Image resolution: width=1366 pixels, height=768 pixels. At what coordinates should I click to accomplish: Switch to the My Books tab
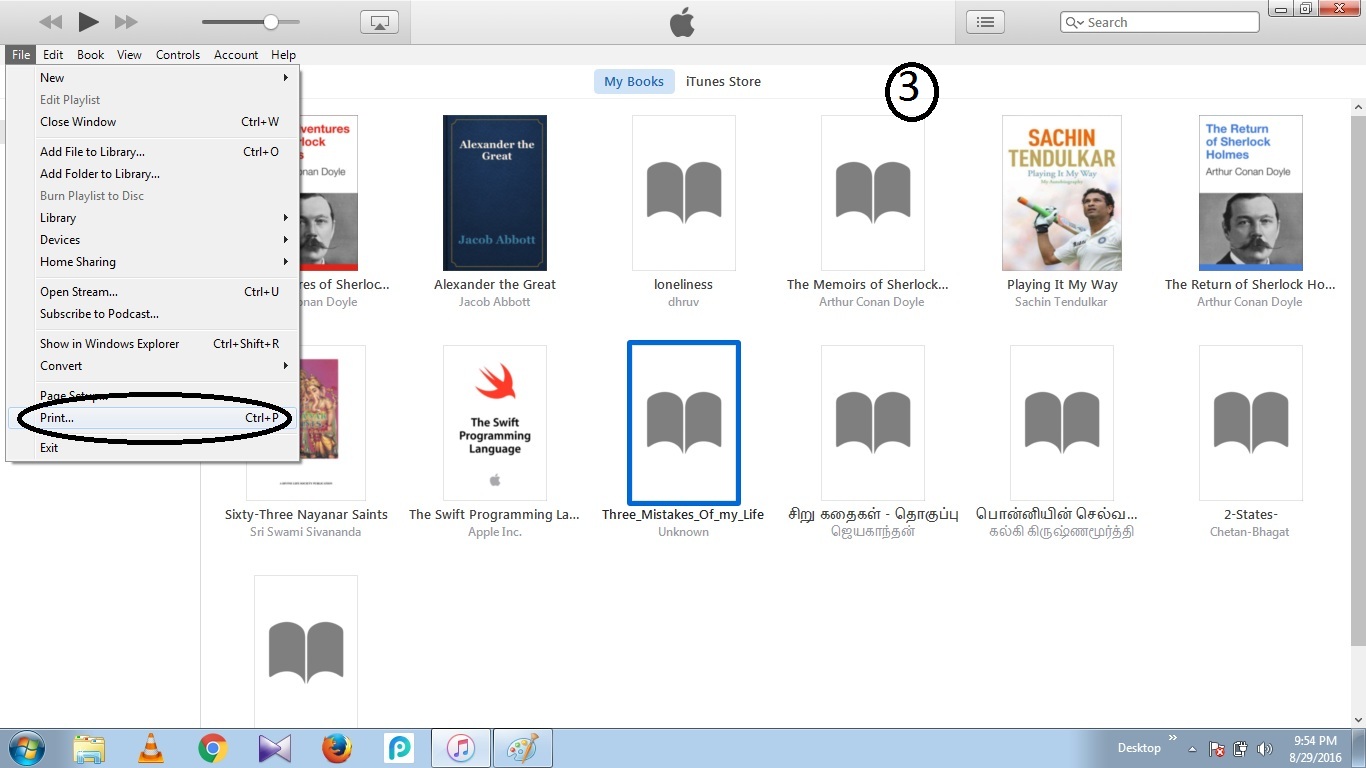pos(634,82)
